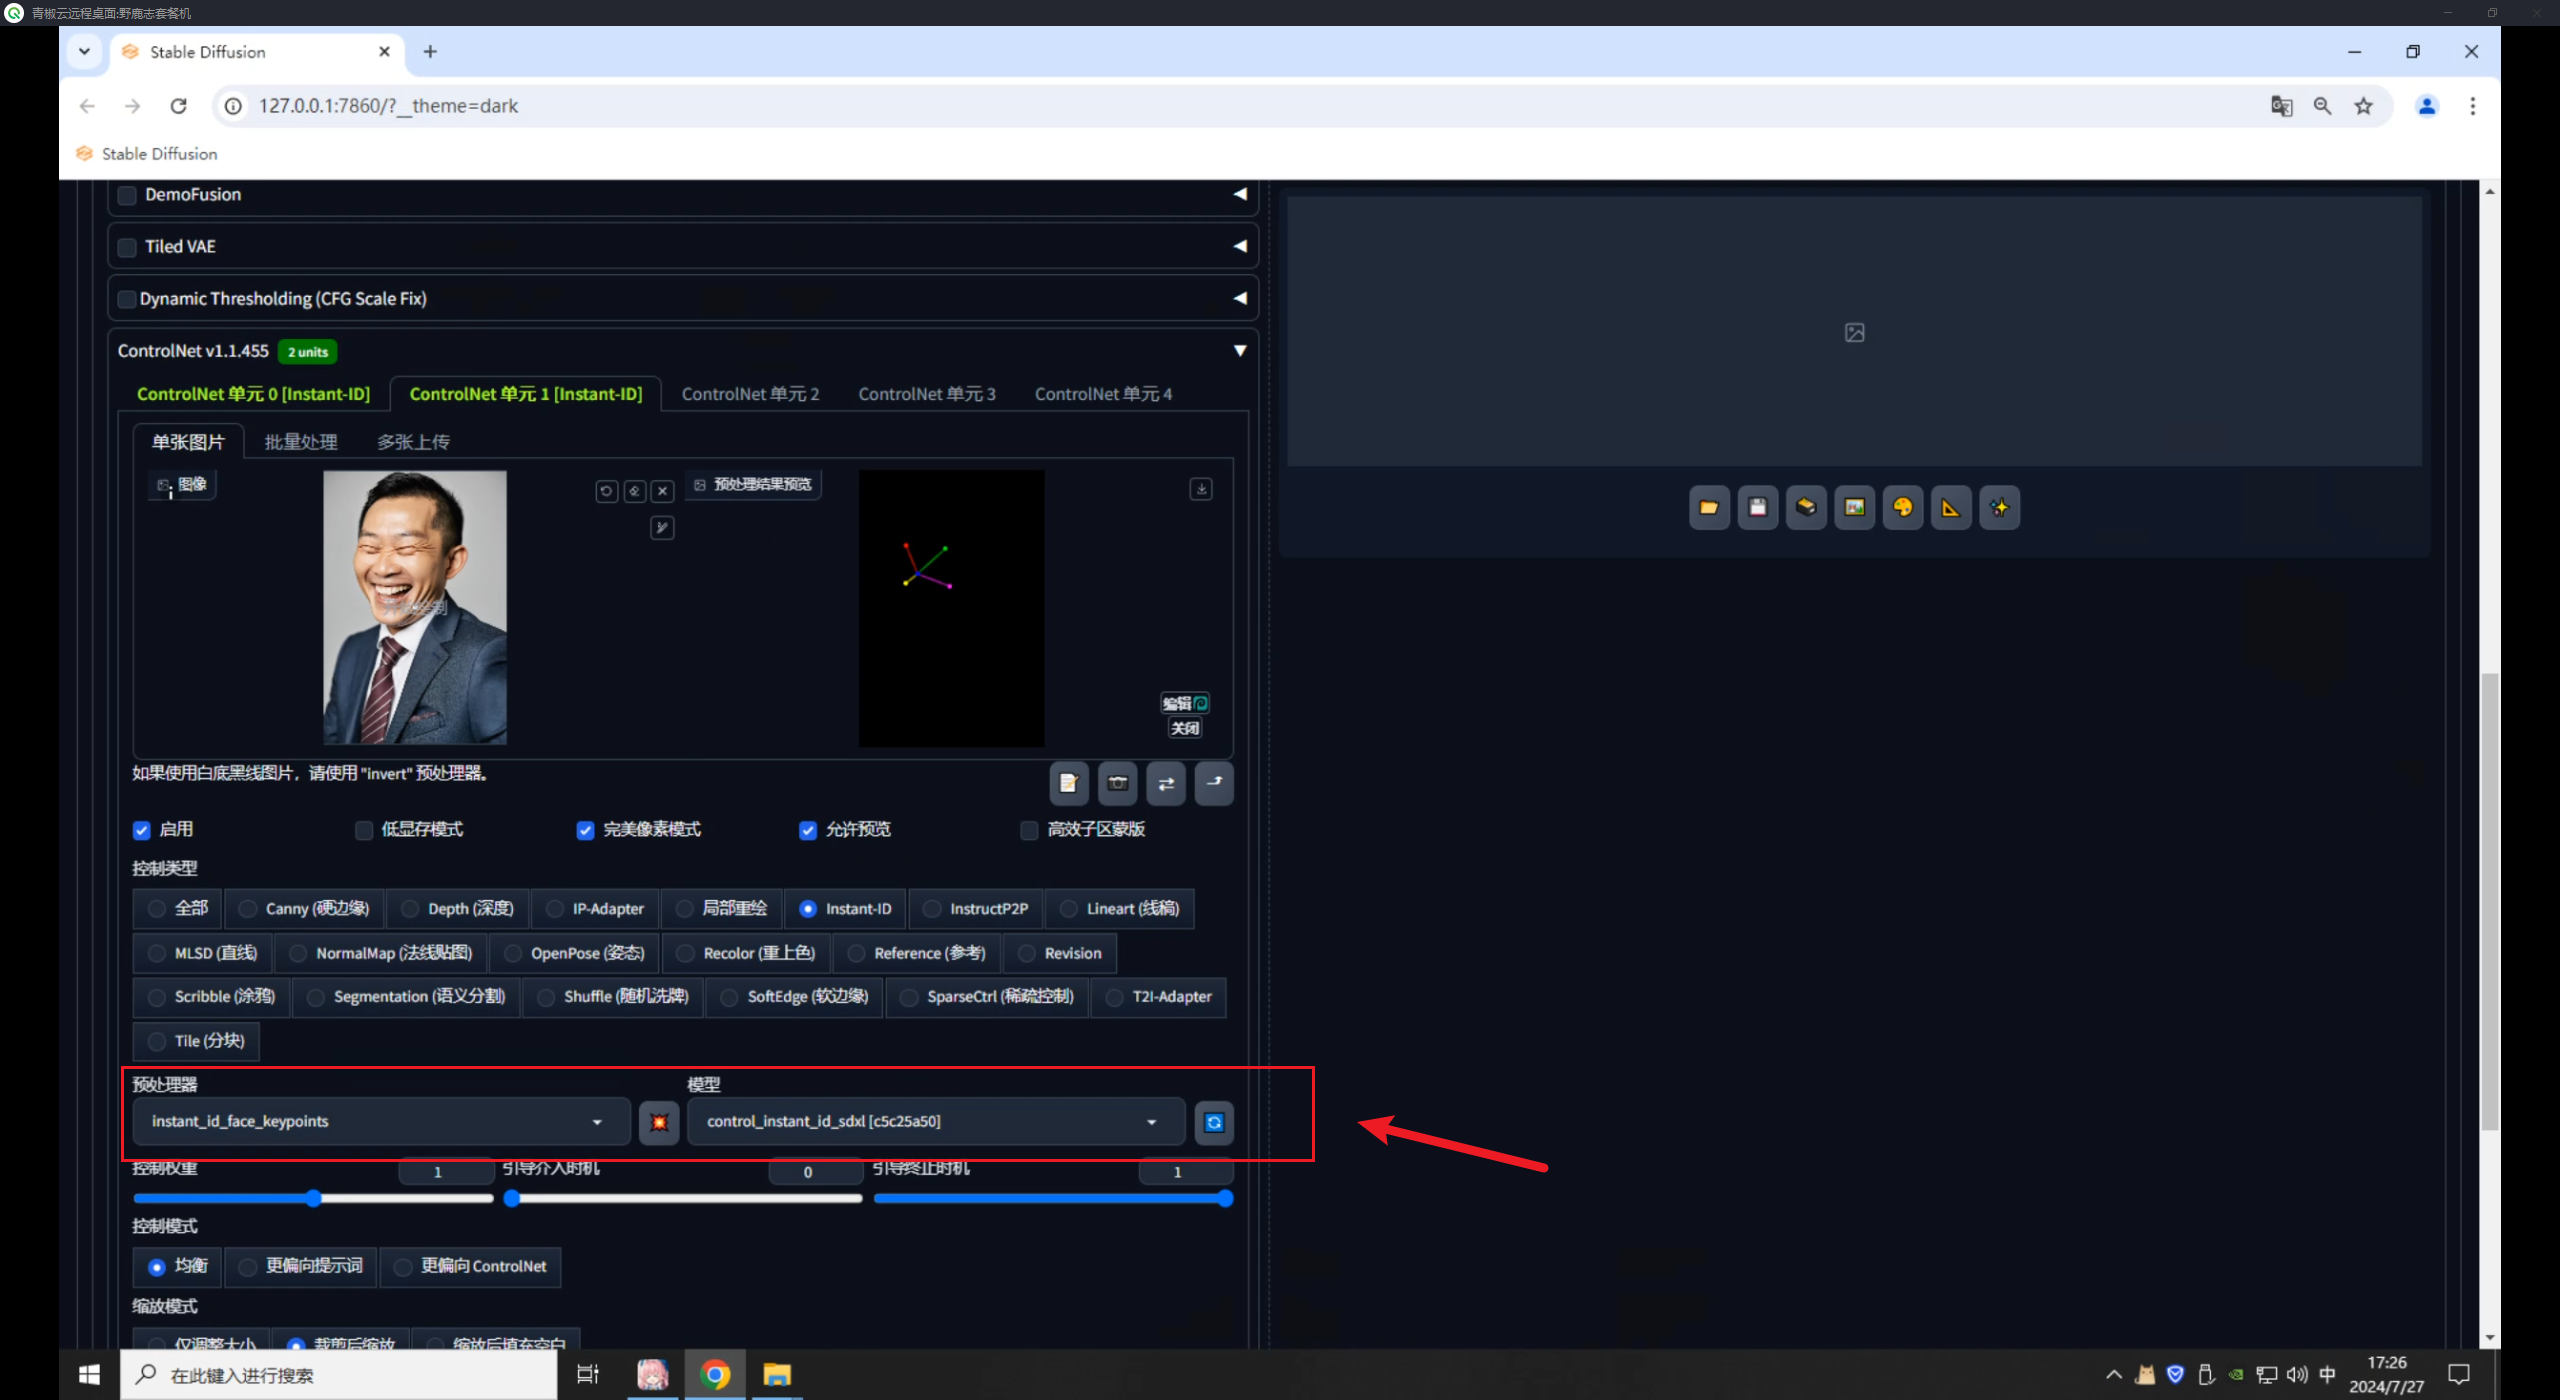The height and width of the screenshot is (1400, 2560).
Task: Open Chrome profile avatar icon
Action: [x=2427, y=106]
